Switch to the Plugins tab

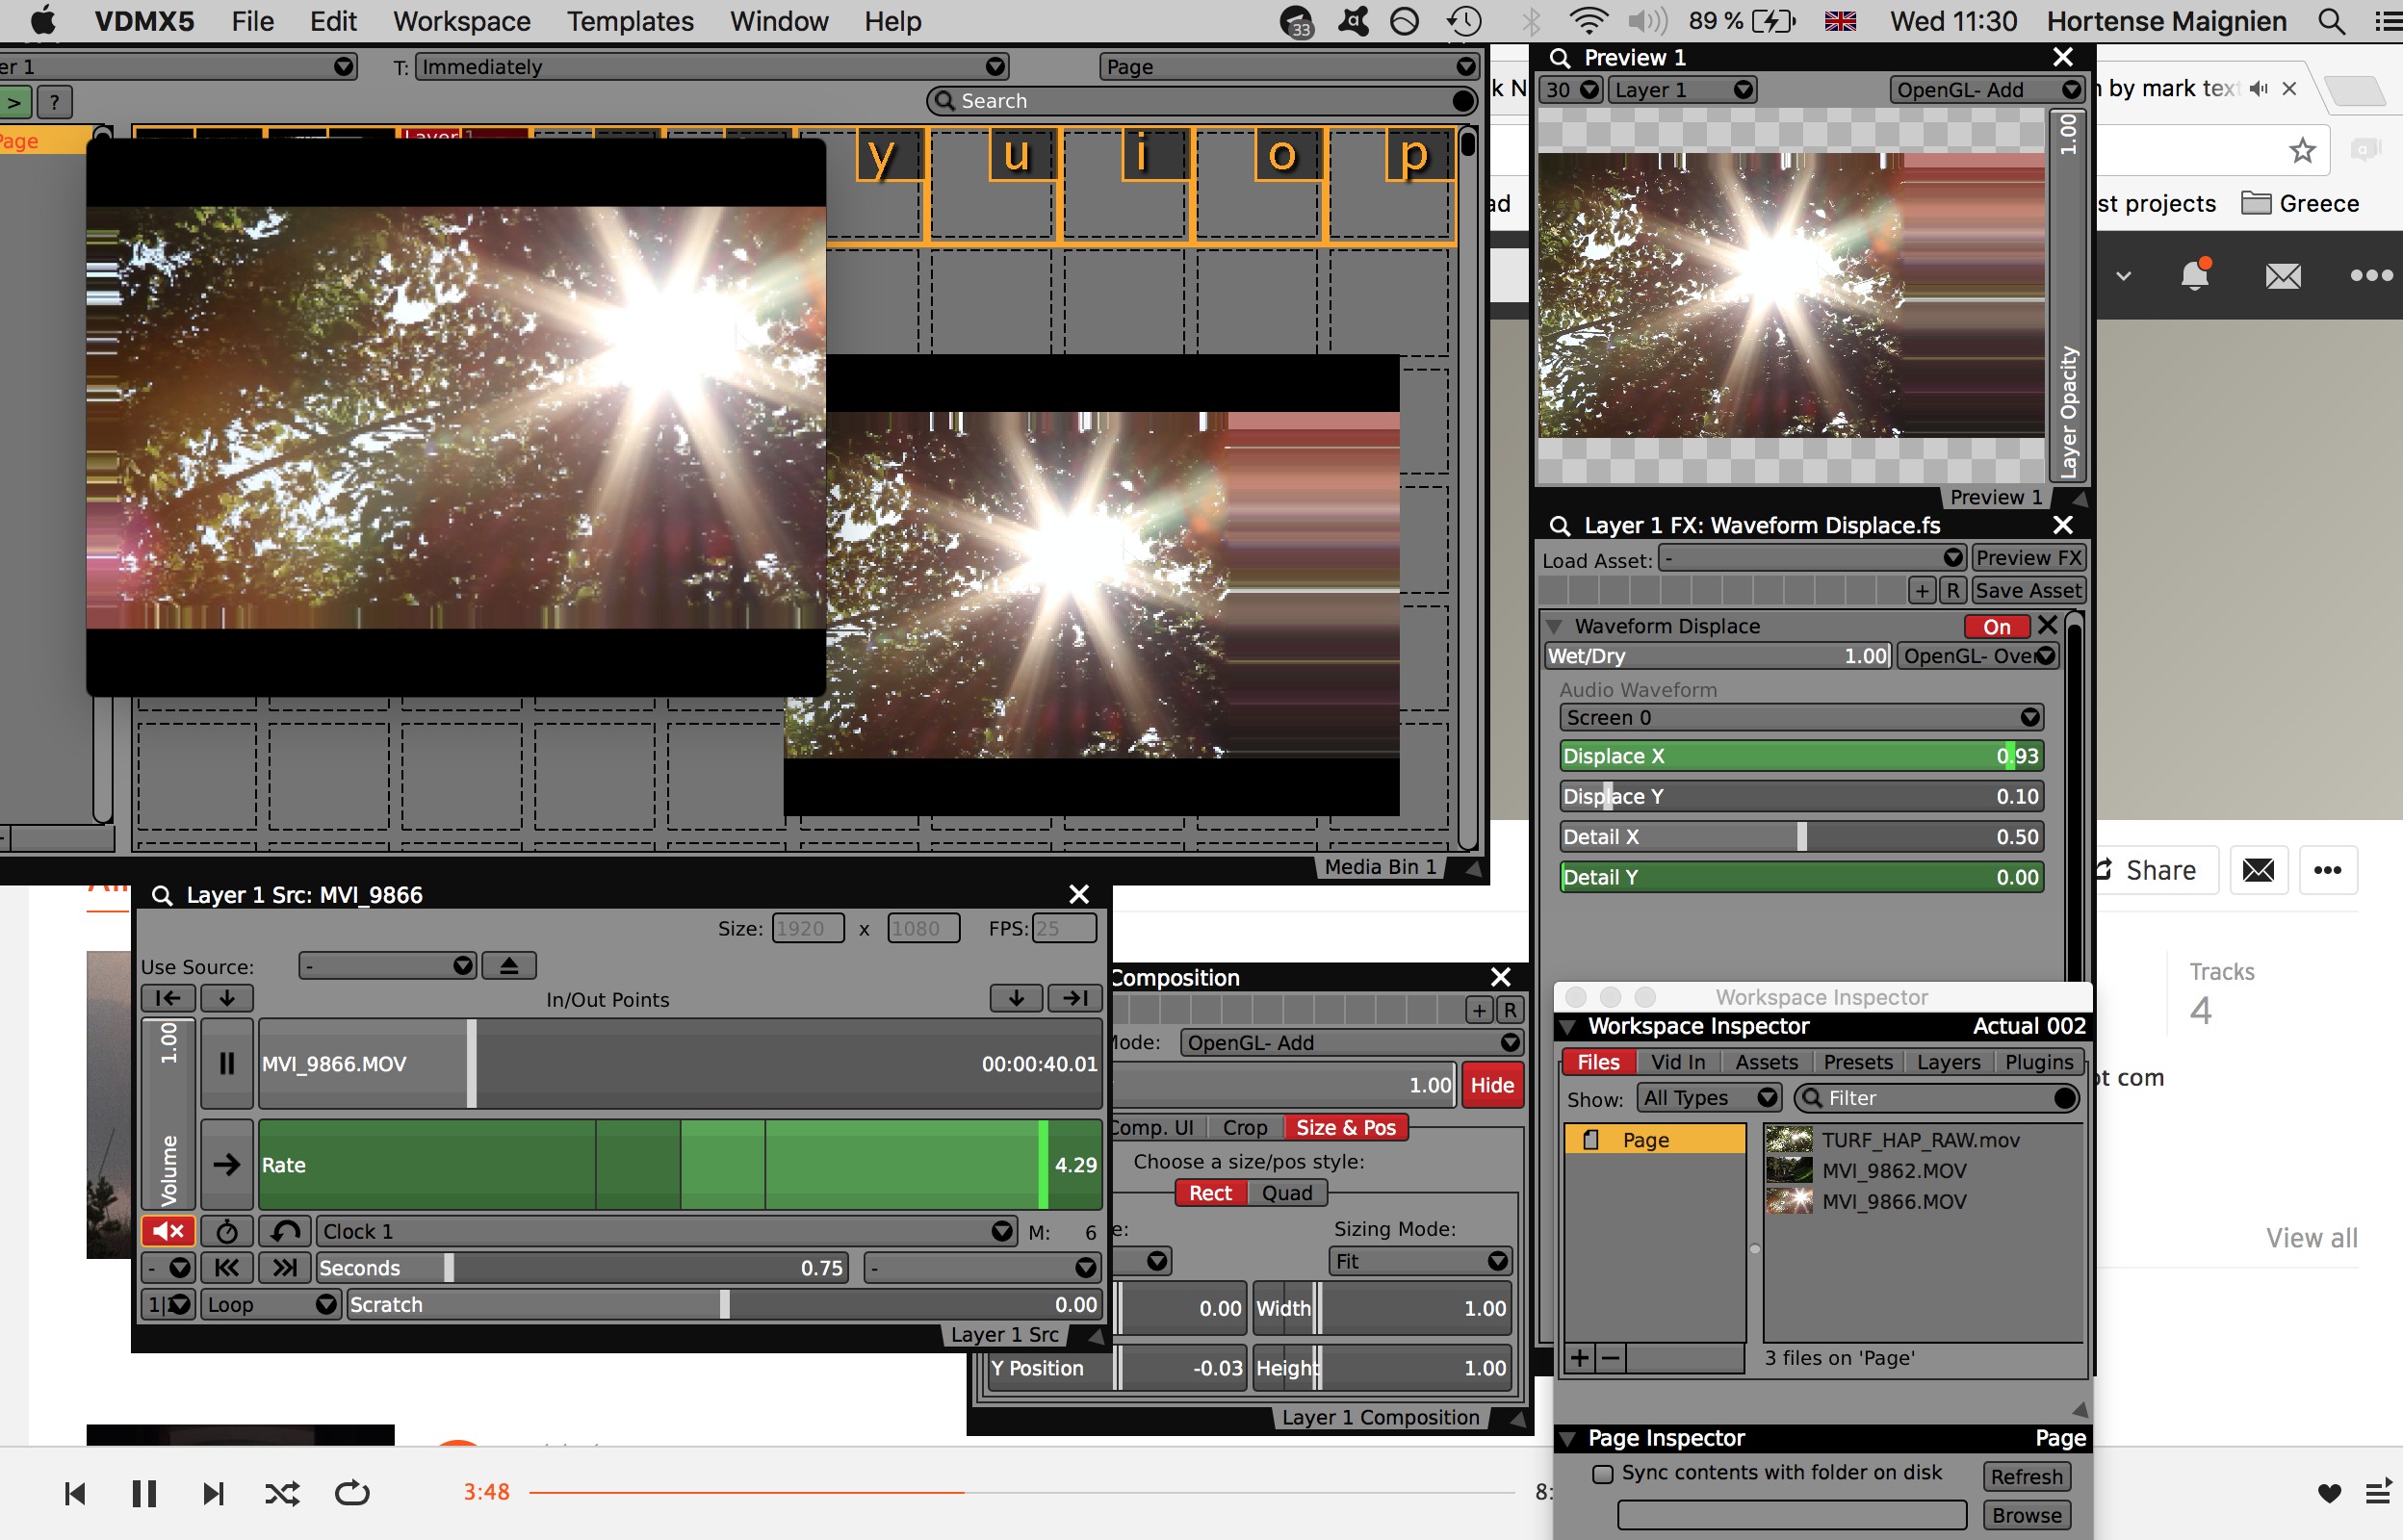(x=2038, y=1062)
